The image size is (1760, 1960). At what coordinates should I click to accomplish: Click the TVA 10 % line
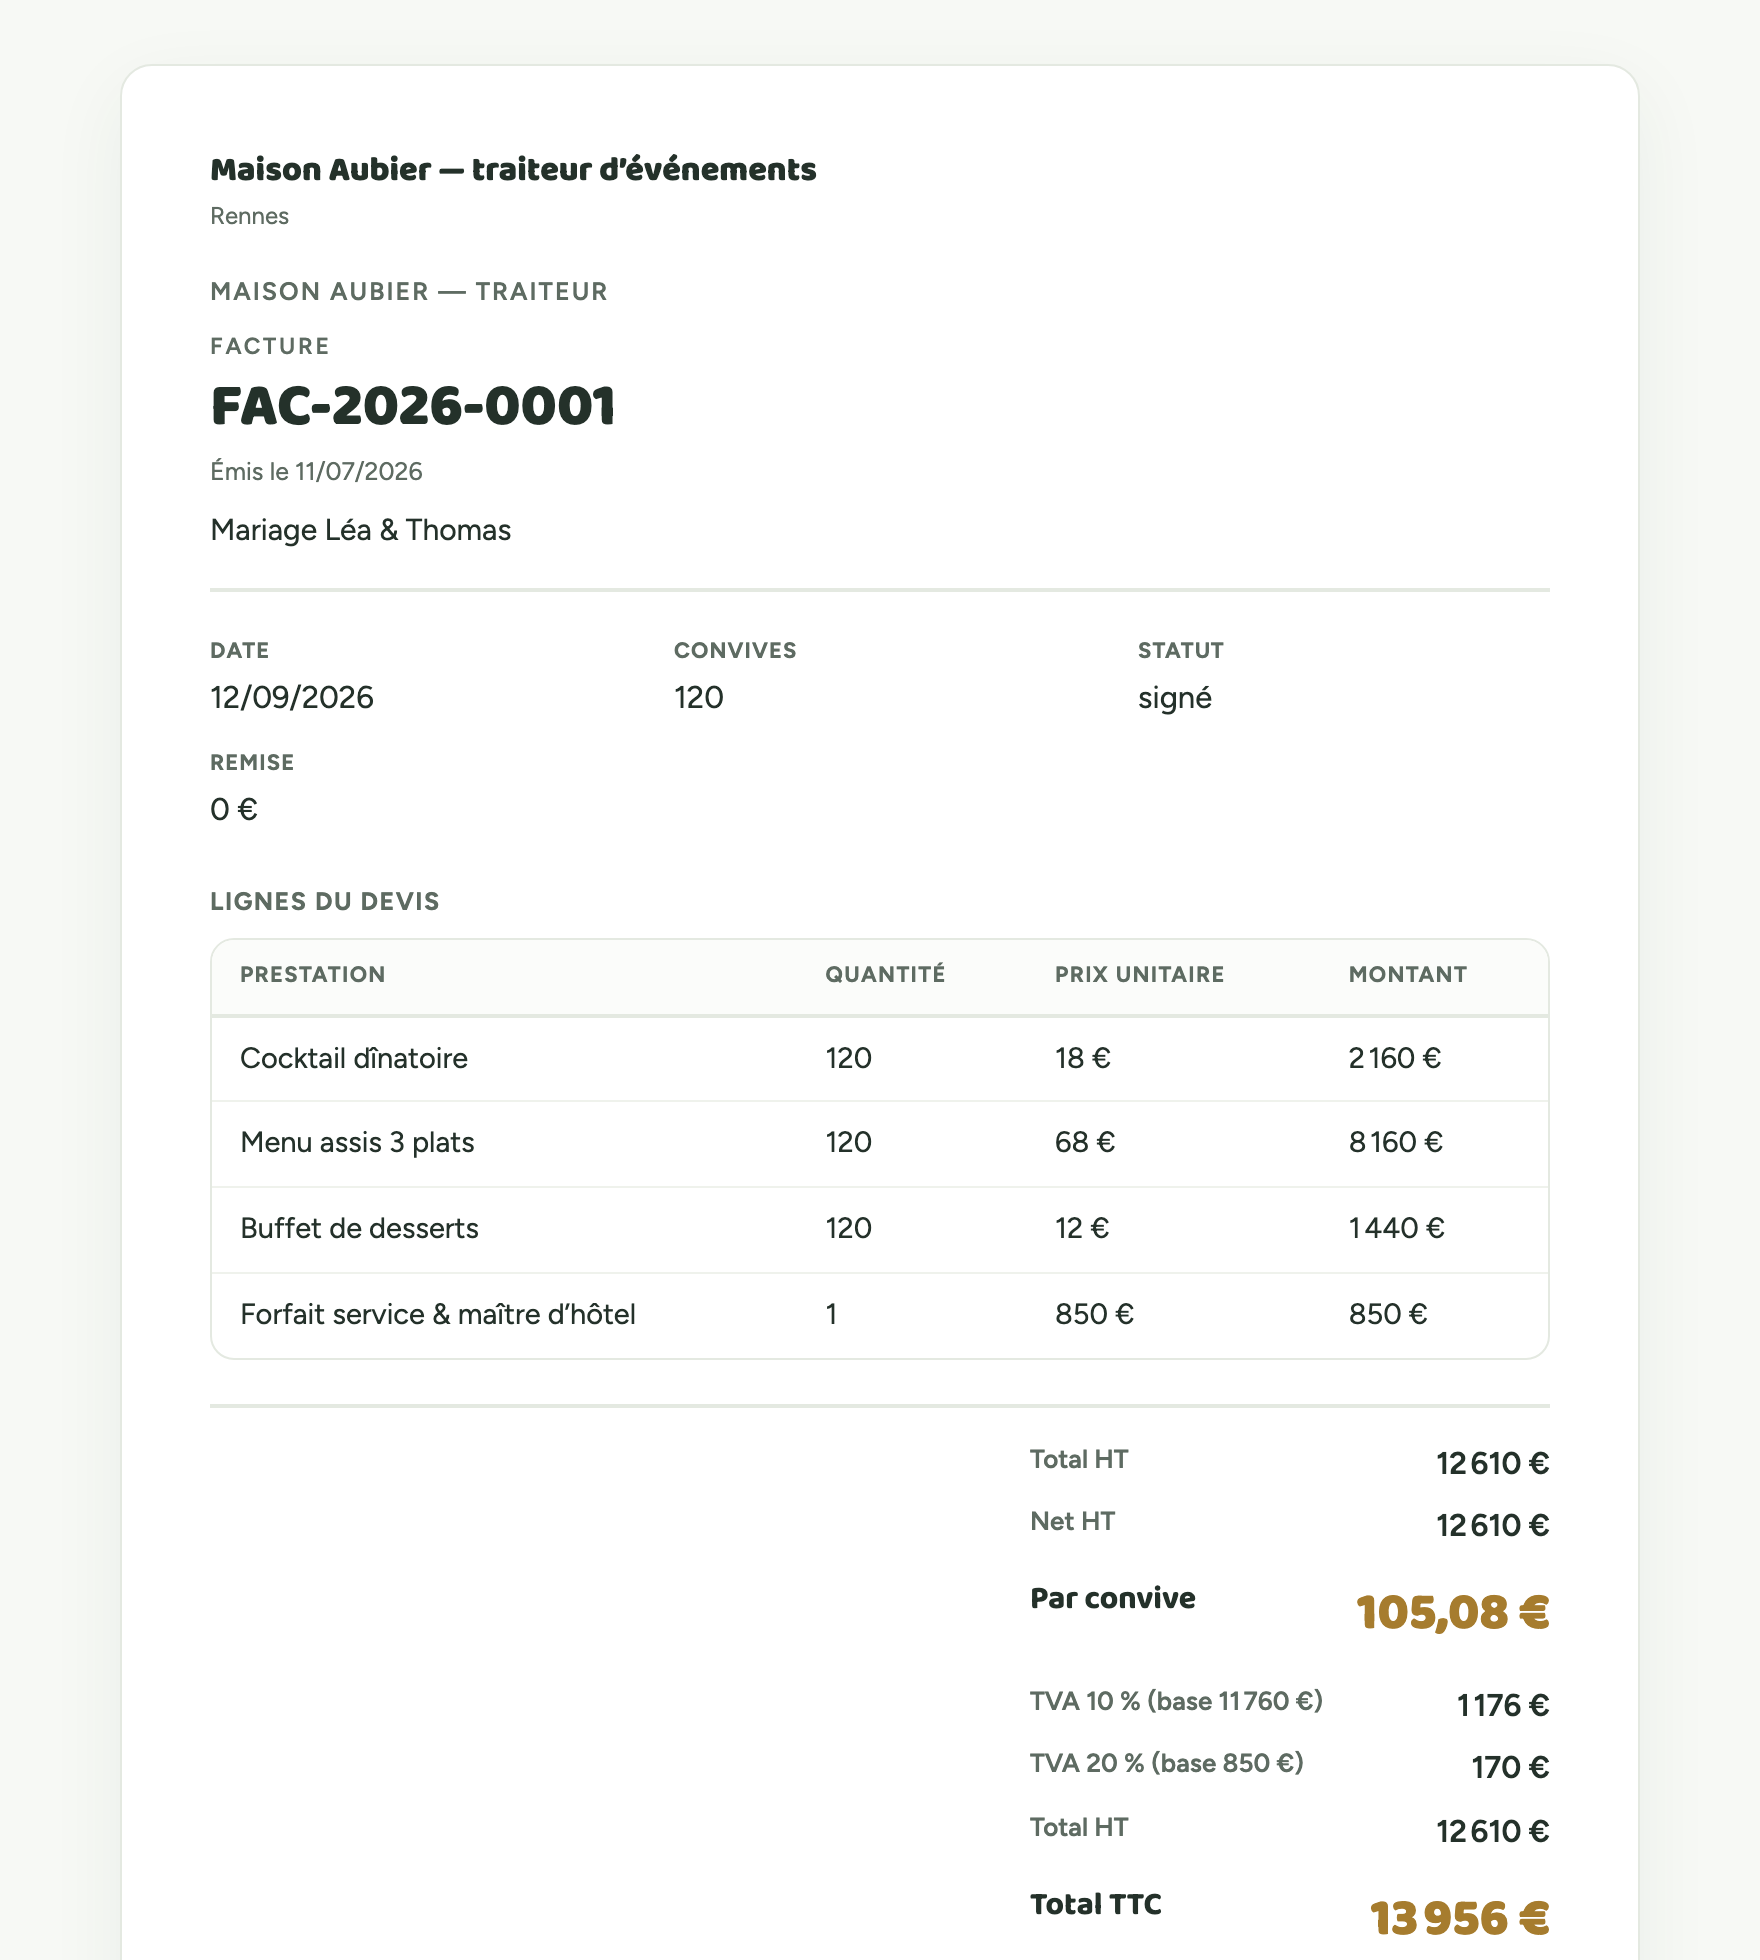[x=1290, y=1703]
